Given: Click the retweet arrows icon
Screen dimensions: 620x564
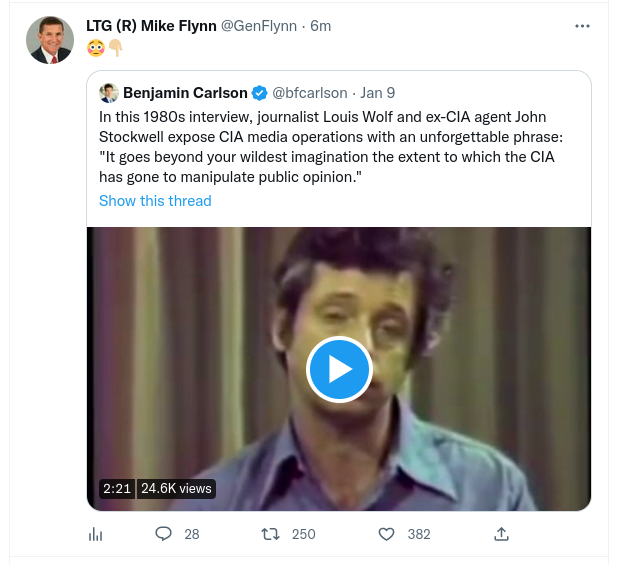Looking at the screenshot, I should tap(269, 534).
